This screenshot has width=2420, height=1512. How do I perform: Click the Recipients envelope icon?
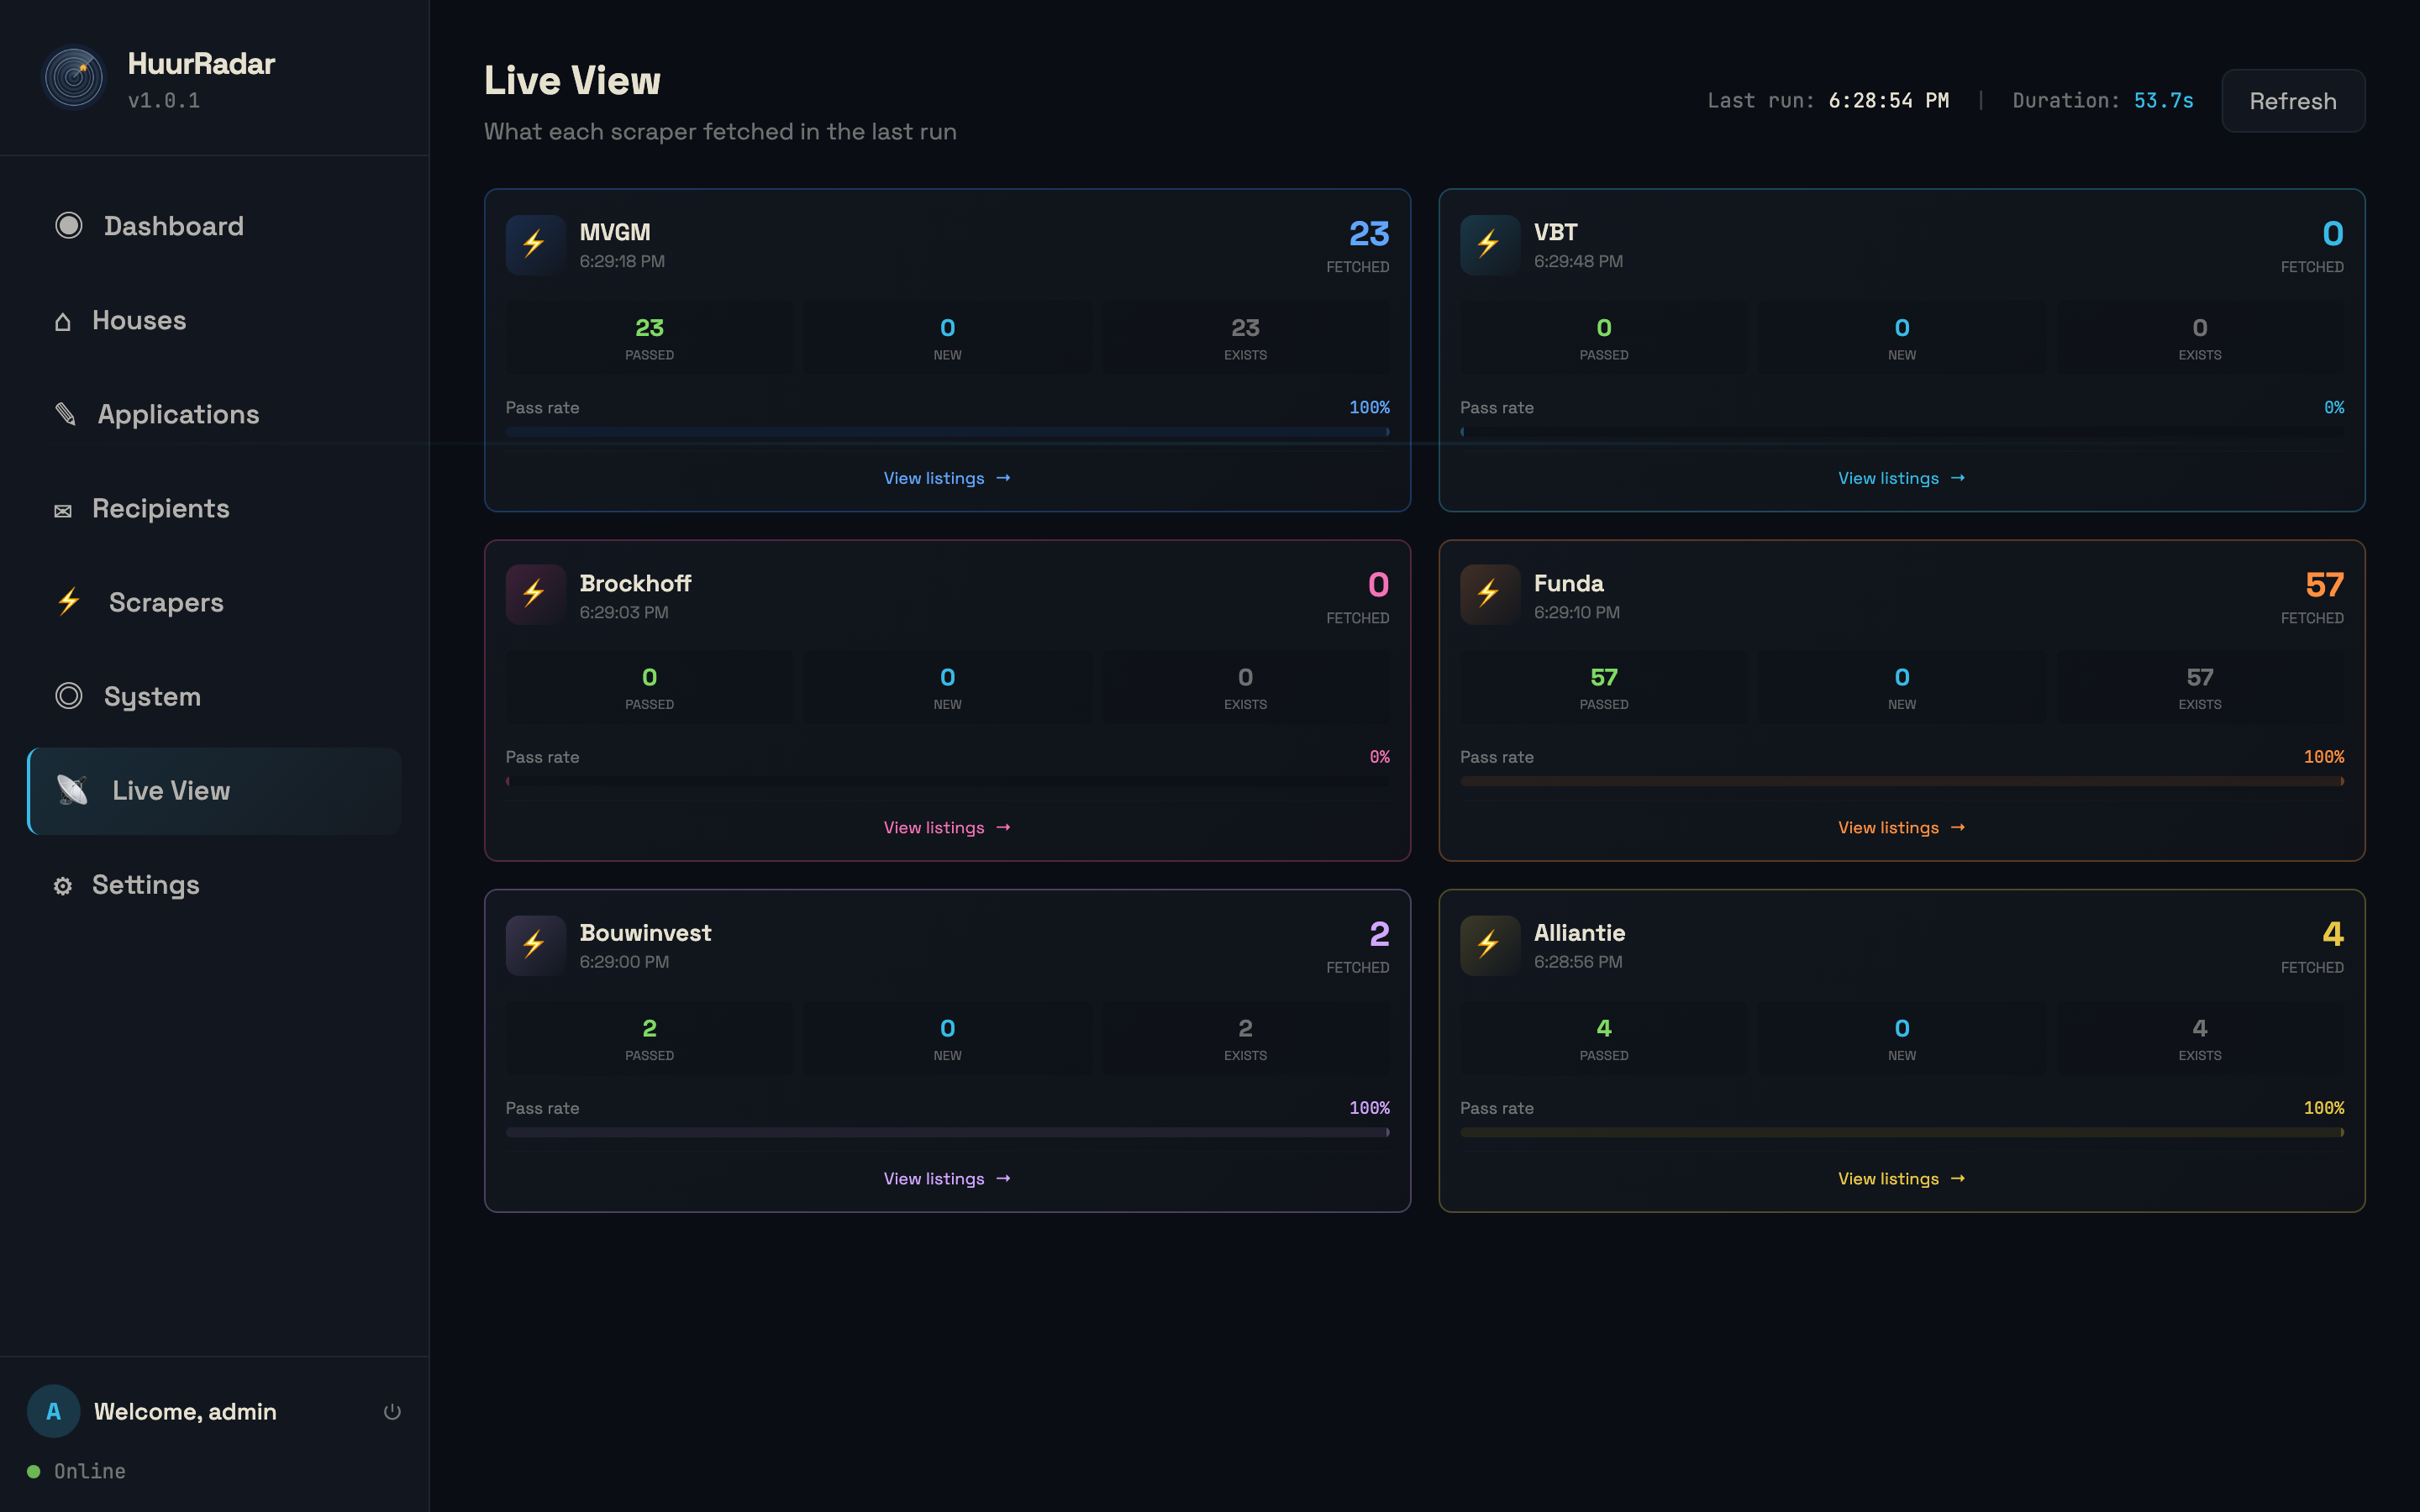[x=63, y=510]
